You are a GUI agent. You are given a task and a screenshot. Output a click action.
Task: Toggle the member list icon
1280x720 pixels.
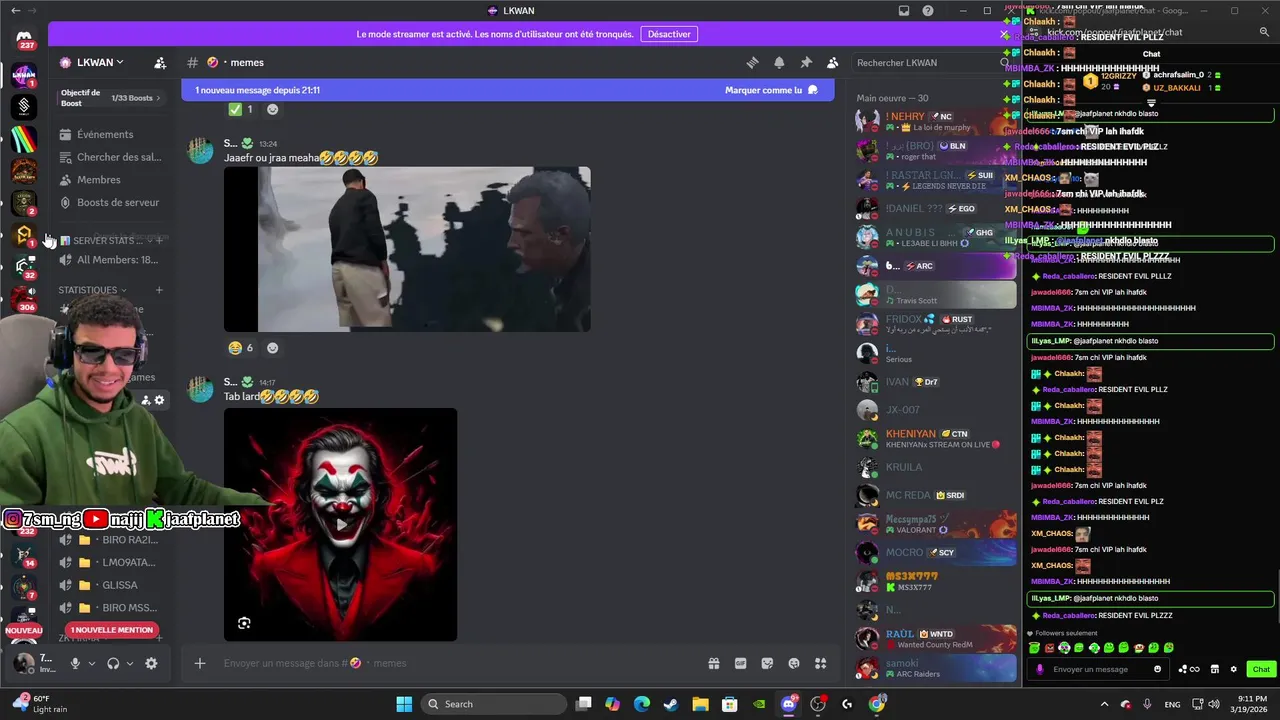(832, 62)
